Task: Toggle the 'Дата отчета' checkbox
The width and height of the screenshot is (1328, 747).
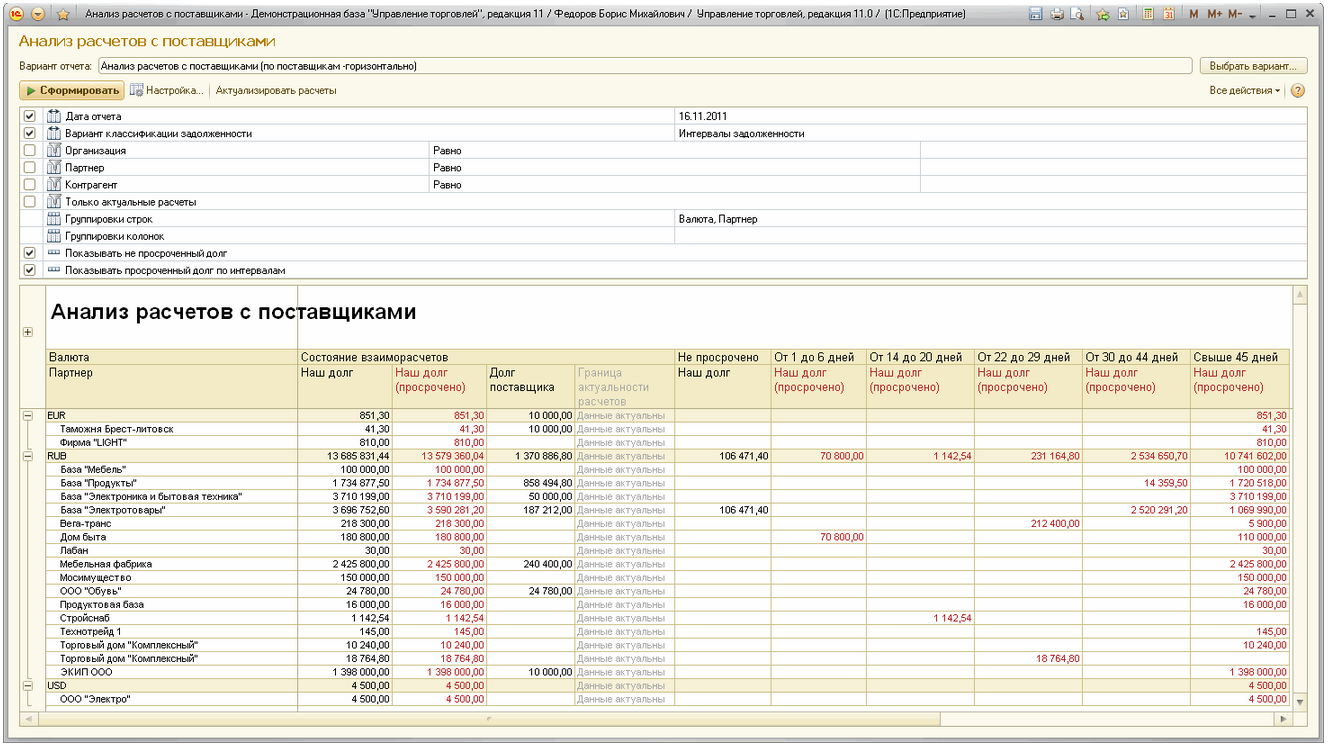Action: 29,117
